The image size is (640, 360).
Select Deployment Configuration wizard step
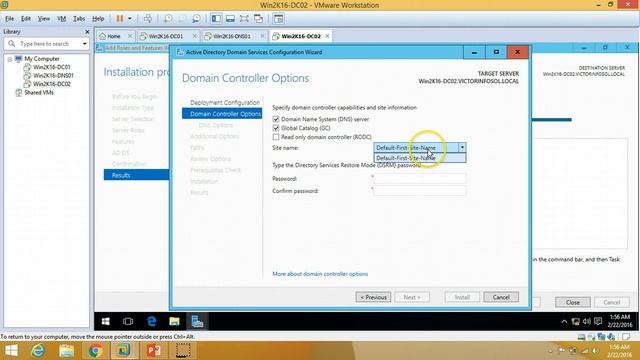(225, 102)
